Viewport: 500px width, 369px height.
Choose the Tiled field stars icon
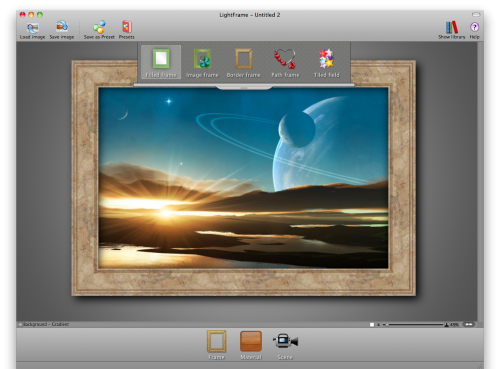click(326, 62)
